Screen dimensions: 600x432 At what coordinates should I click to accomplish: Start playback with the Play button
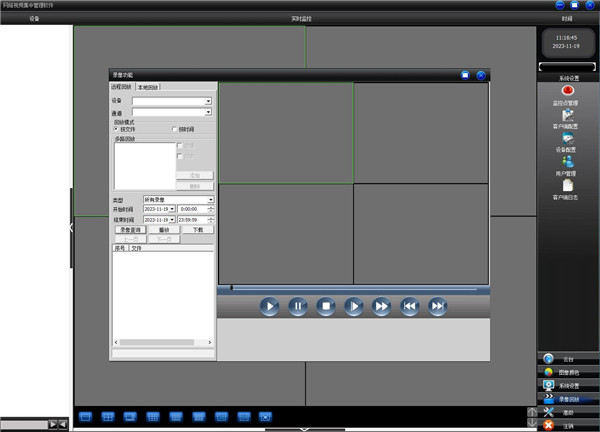[269, 306]
